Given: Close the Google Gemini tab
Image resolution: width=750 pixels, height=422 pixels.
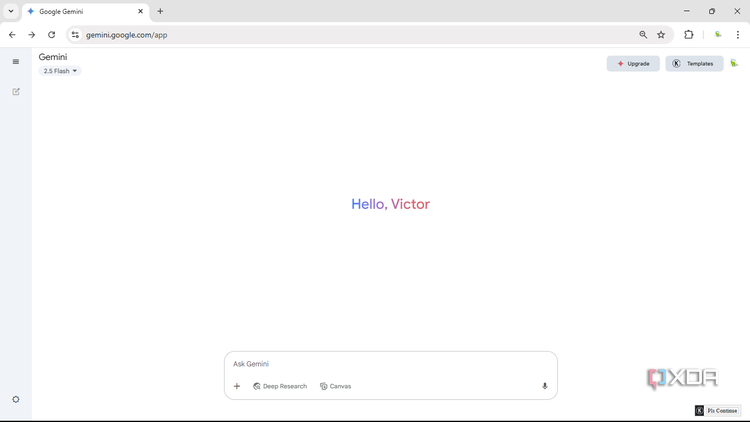Looking at the screenshot, I should pos(140,11).
